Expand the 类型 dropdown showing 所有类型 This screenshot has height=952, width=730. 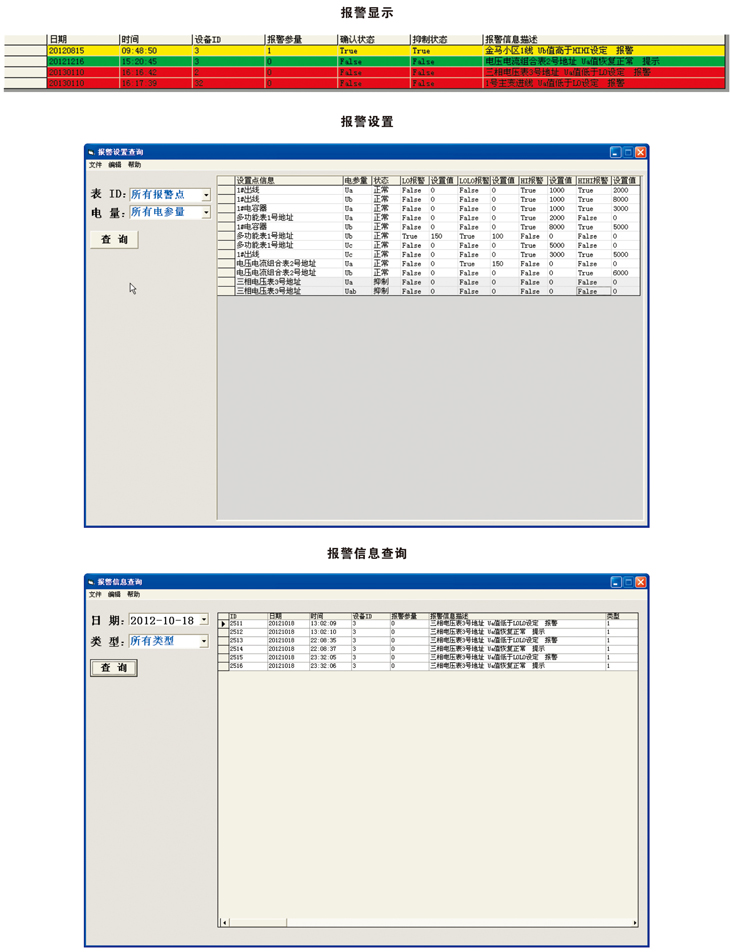(x=204, y=642)
